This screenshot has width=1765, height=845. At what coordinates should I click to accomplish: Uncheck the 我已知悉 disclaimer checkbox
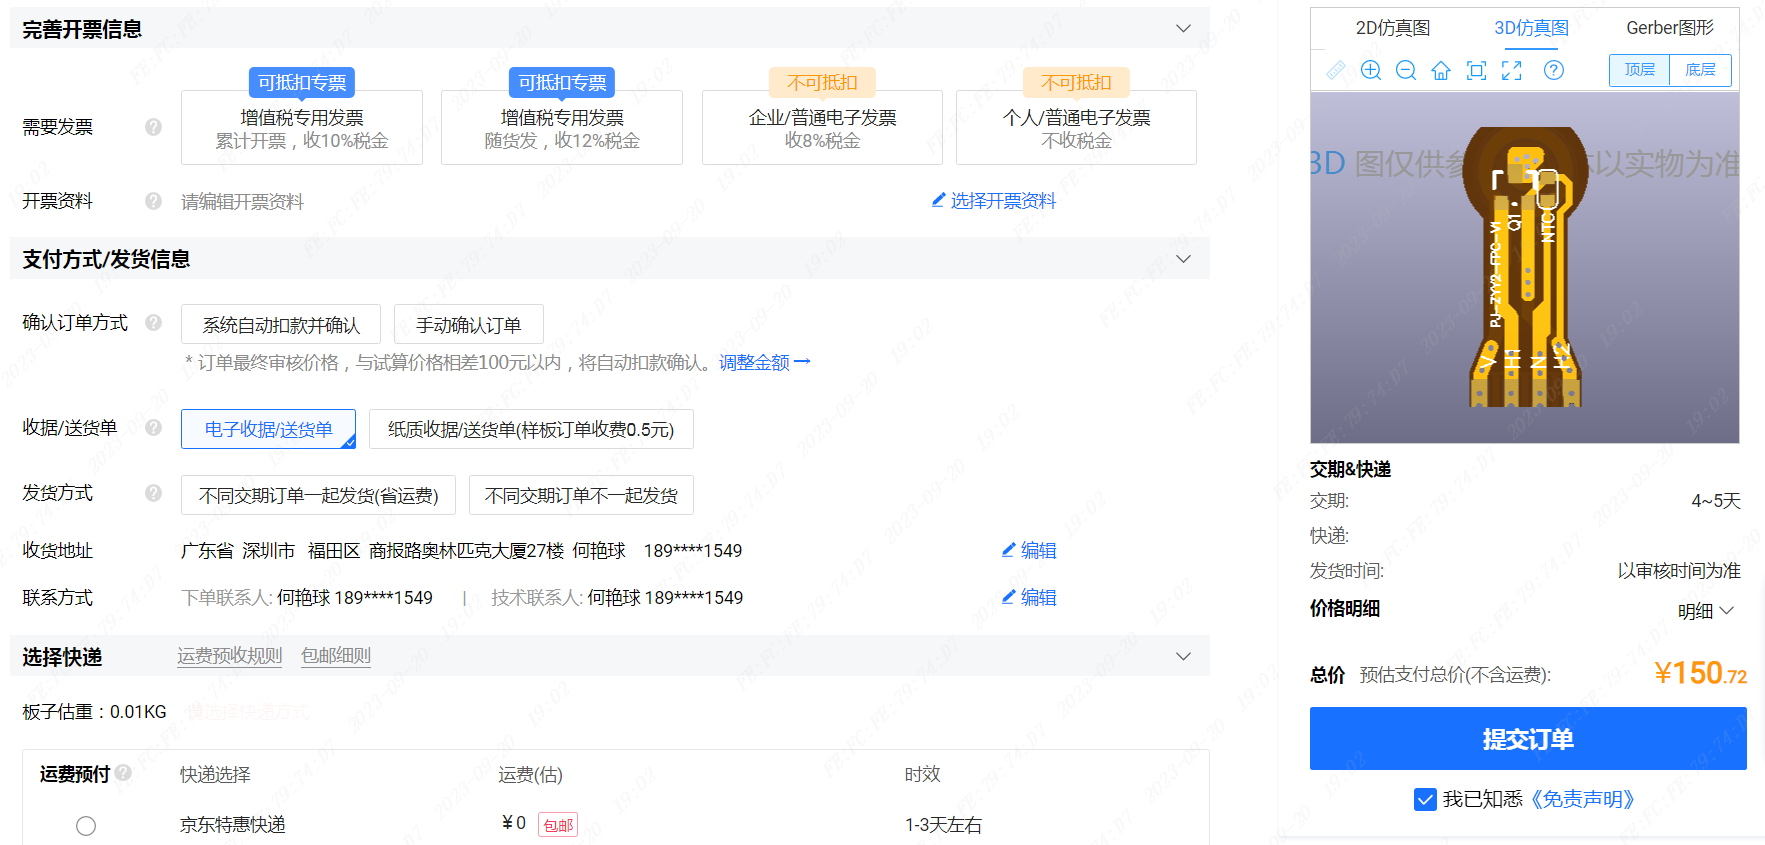(x=1425, y=799)
